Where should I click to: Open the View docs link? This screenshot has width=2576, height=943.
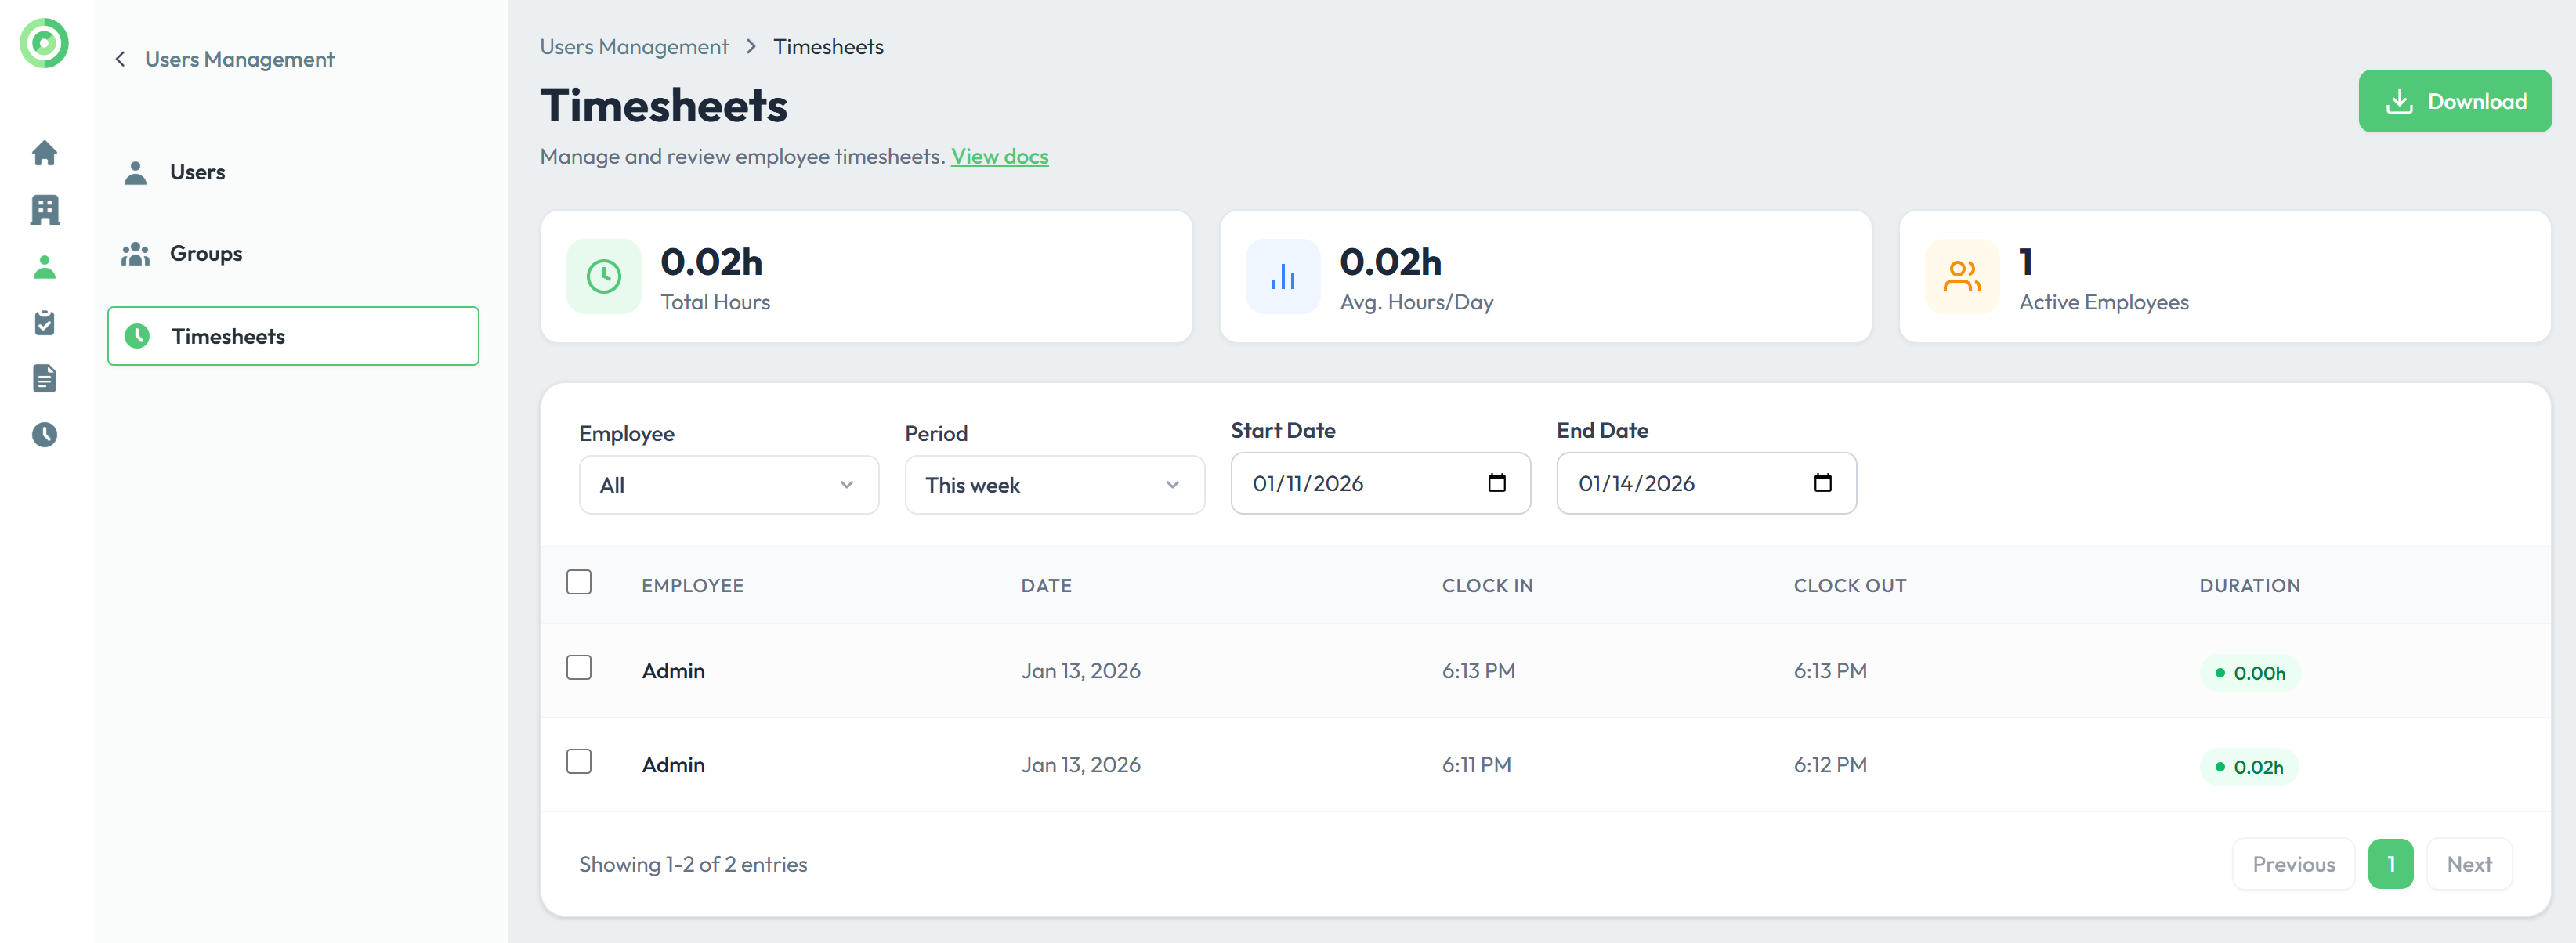(x=999, y=157)
